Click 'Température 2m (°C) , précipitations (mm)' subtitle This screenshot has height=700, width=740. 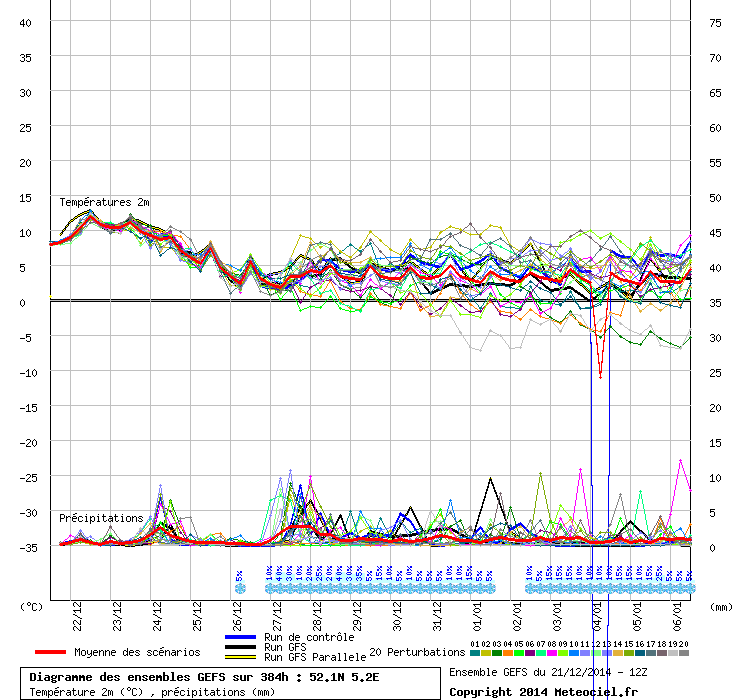click(152, 692)
